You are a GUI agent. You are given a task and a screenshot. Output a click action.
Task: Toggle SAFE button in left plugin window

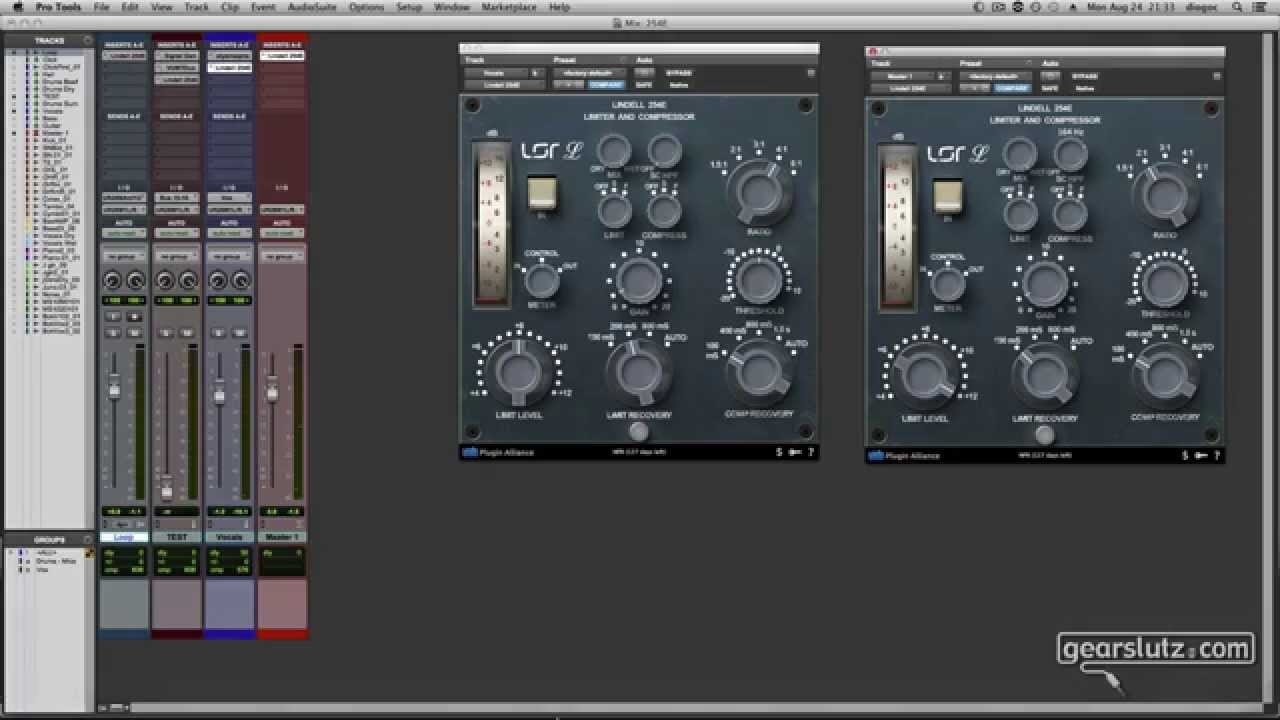[645, 85]
